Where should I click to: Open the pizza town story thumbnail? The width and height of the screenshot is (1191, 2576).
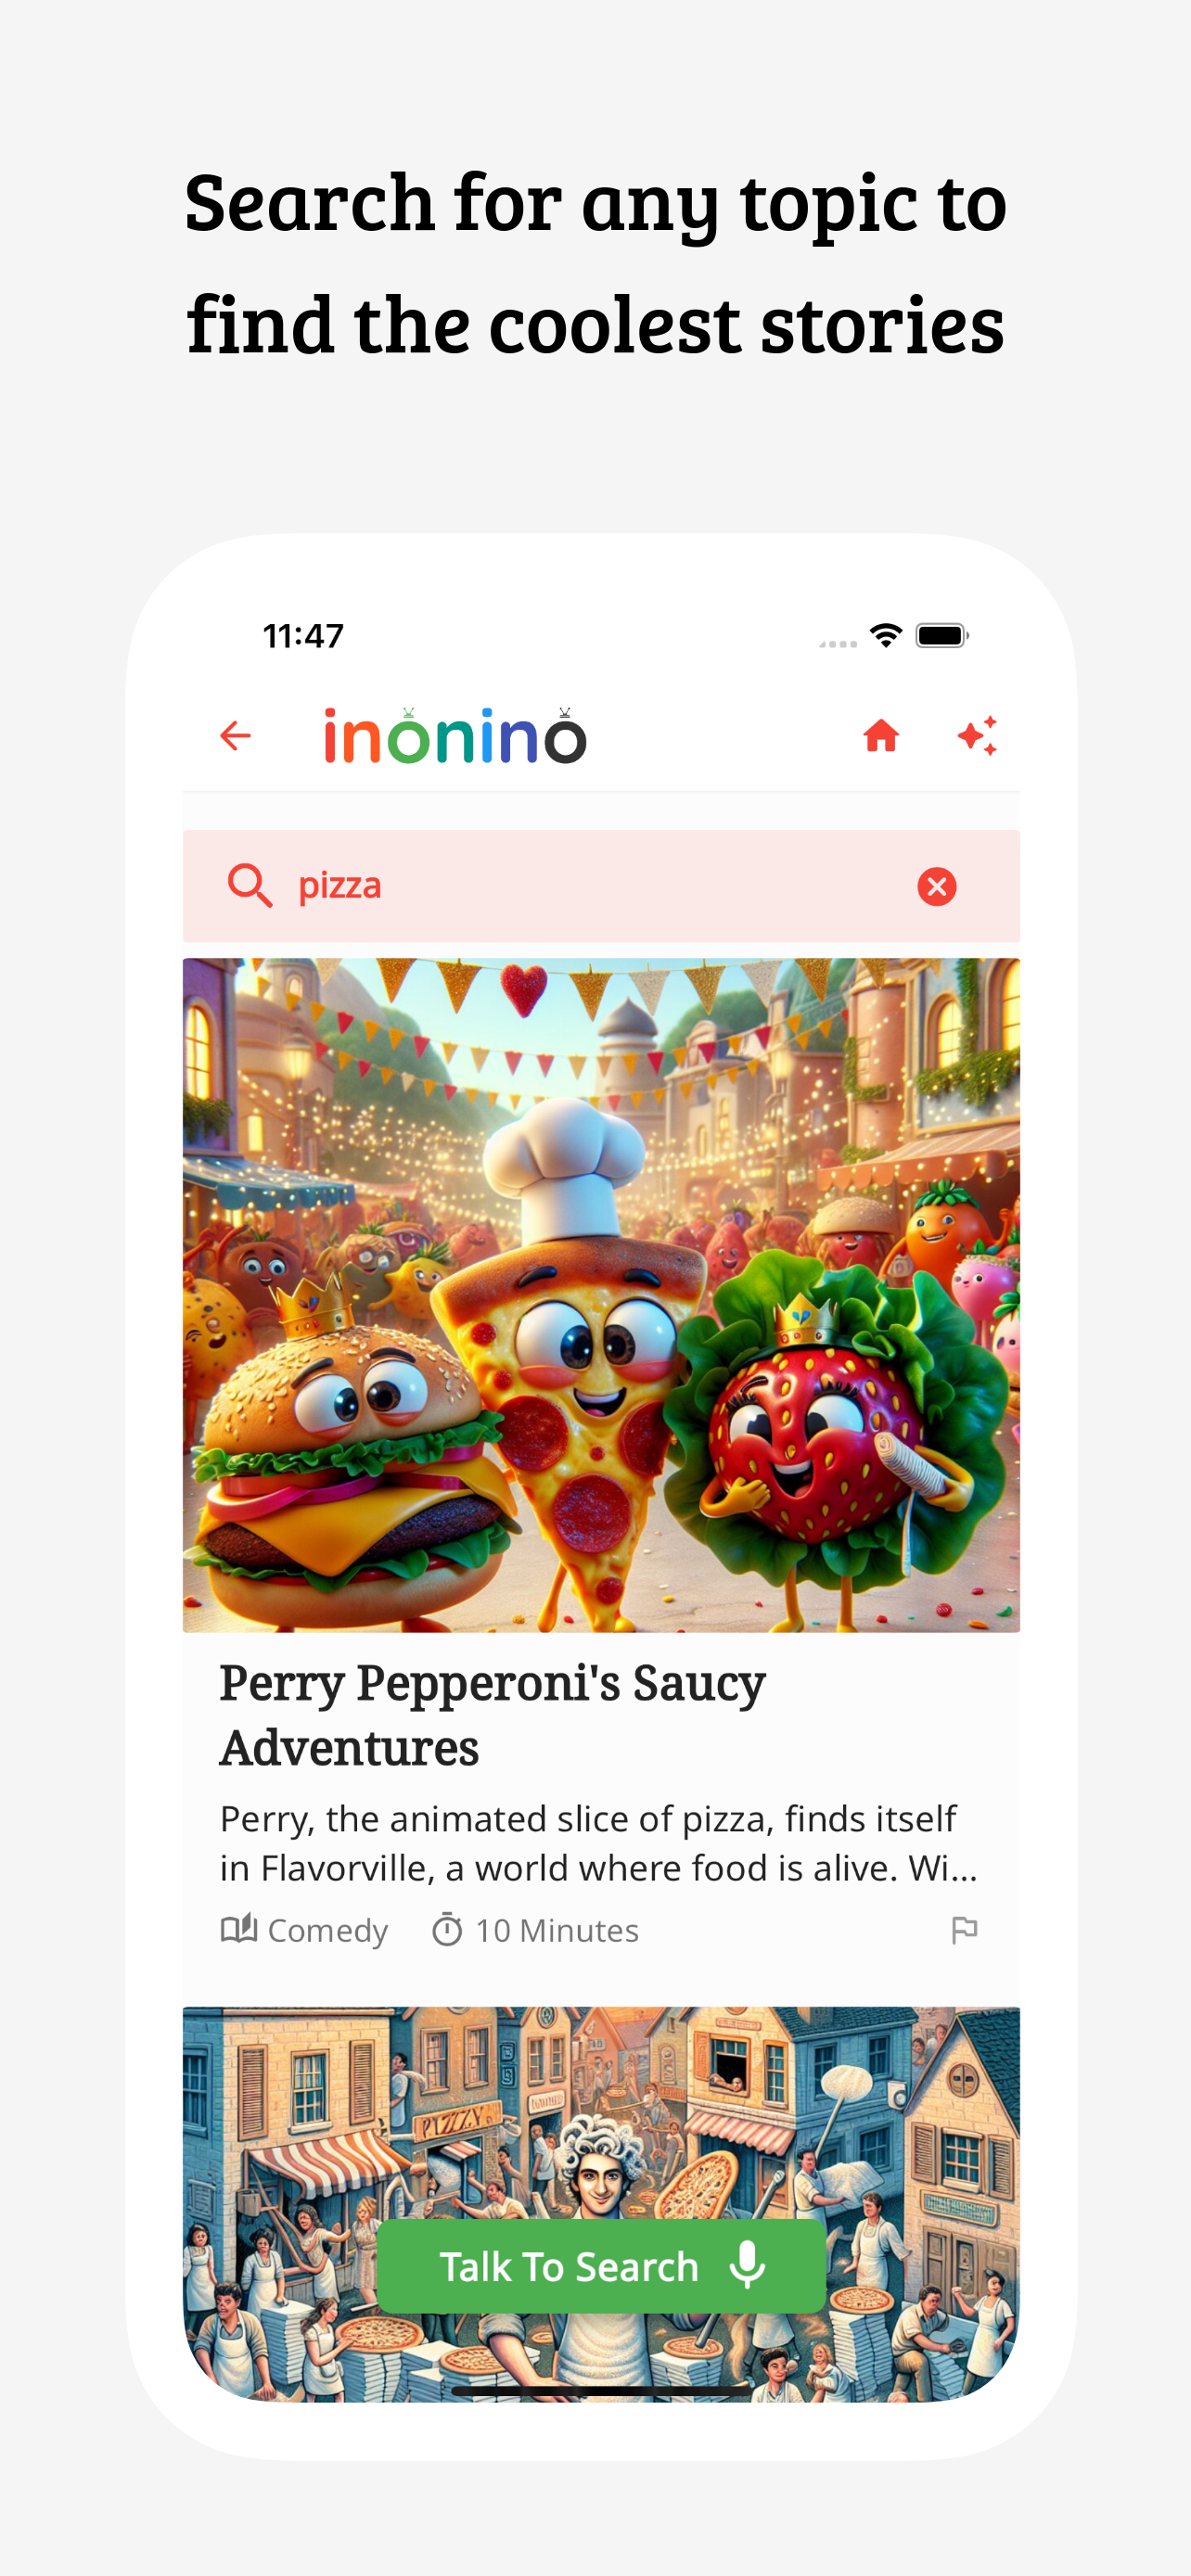601,2204
